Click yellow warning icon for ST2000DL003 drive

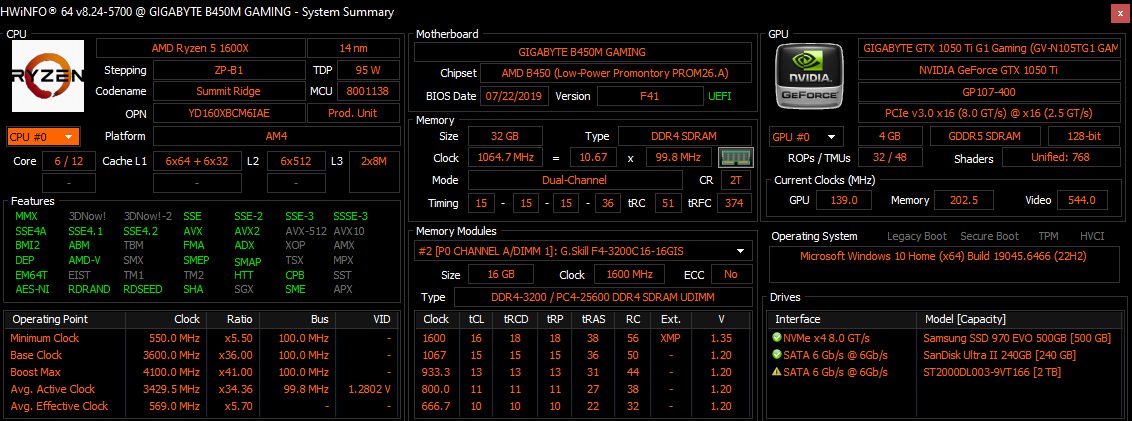pyautogui.click(x=776, y=372)
